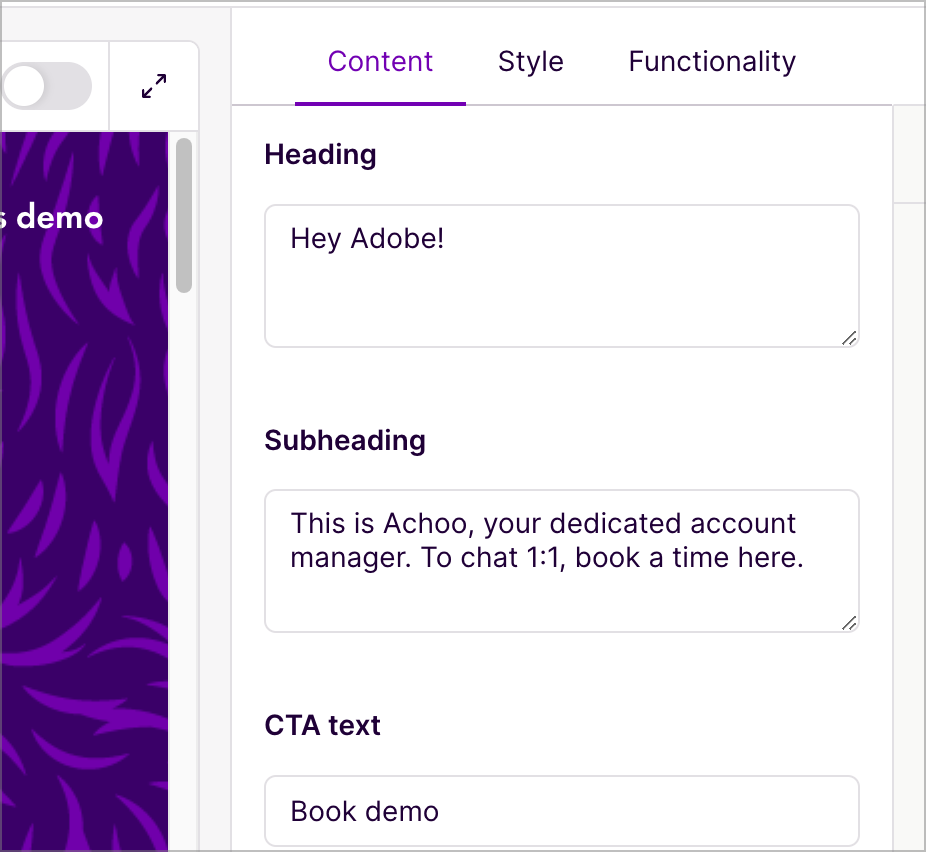This screenshot has height=852, width=926.
Task: Select the white "demo" heading in the preview
Action: coord(59,217)
